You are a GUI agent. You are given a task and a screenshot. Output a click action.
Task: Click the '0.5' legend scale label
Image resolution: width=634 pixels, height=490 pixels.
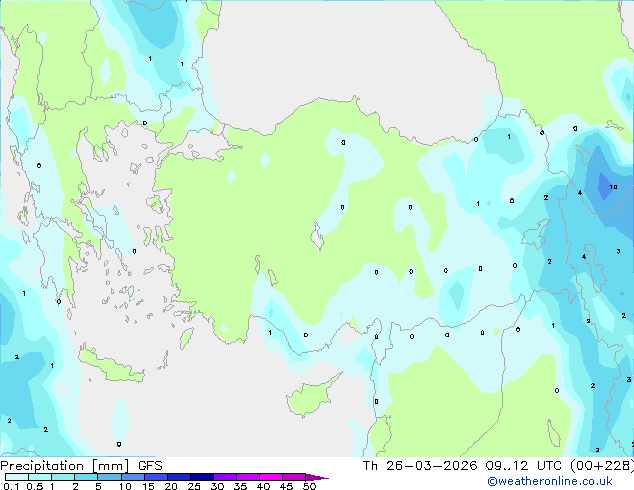[35, 486]
